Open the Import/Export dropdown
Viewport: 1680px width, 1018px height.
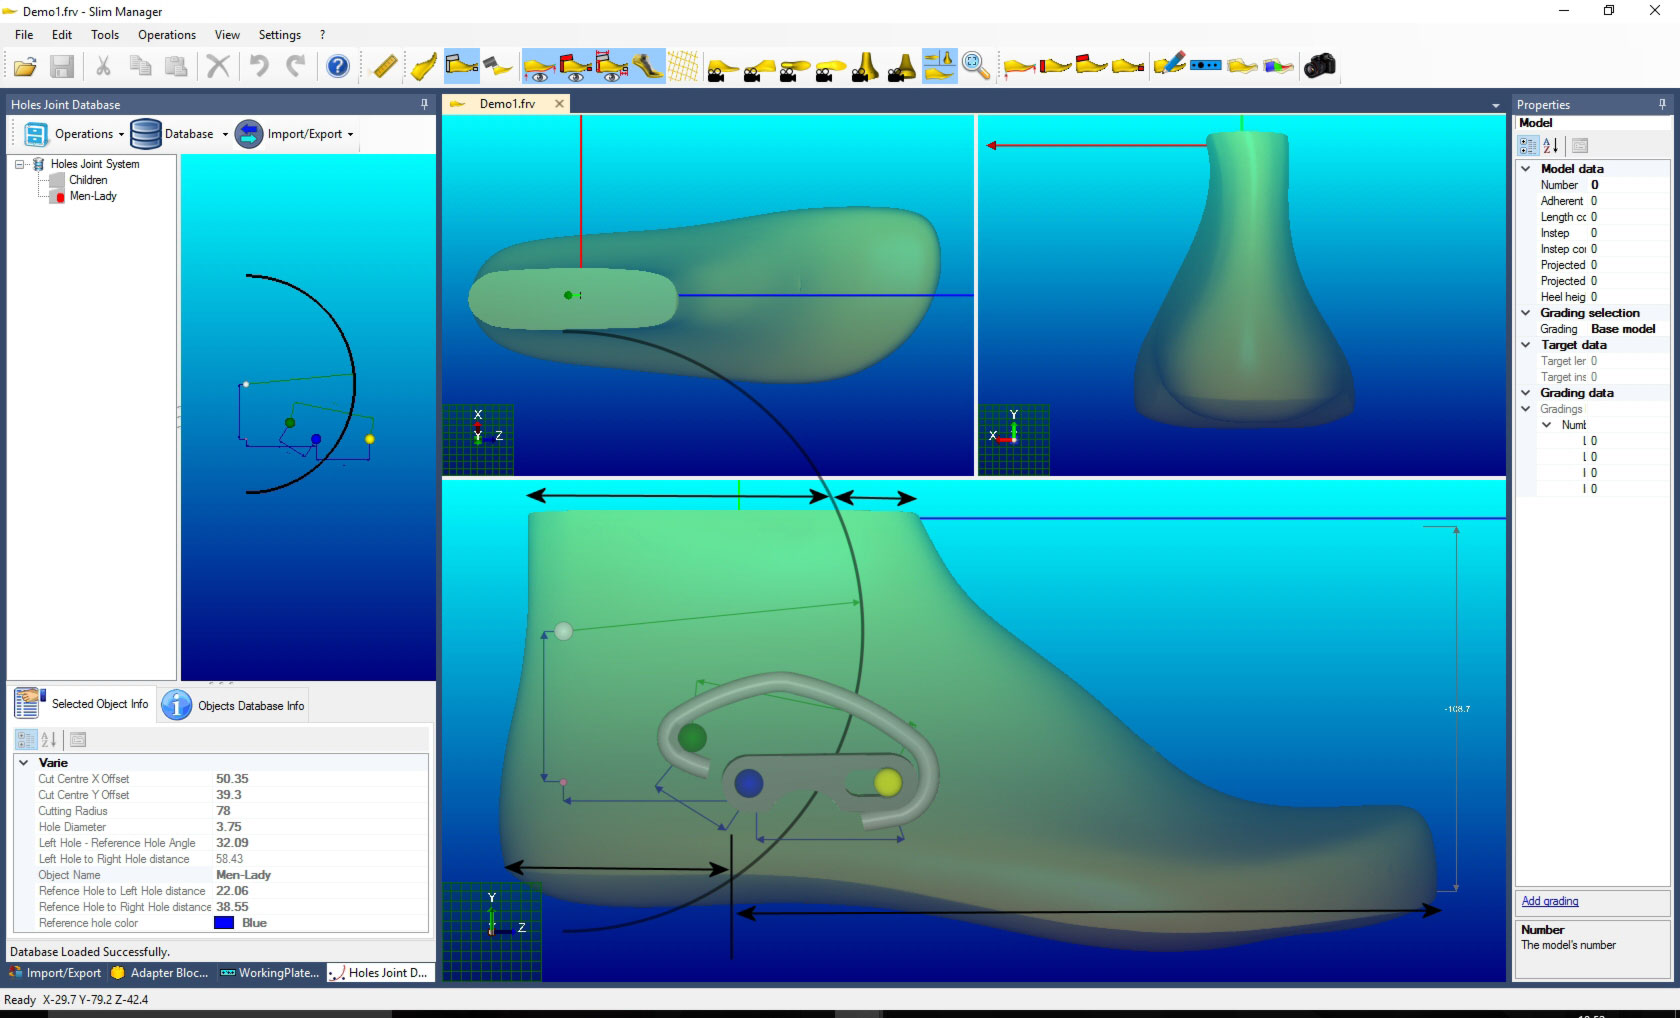tap(295, 134)
